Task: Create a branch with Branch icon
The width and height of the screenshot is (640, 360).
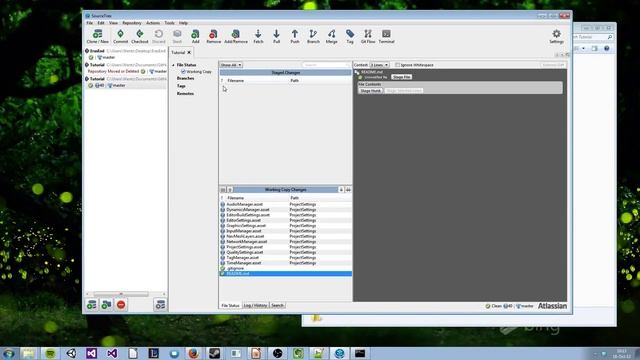Action: [313, 36]
